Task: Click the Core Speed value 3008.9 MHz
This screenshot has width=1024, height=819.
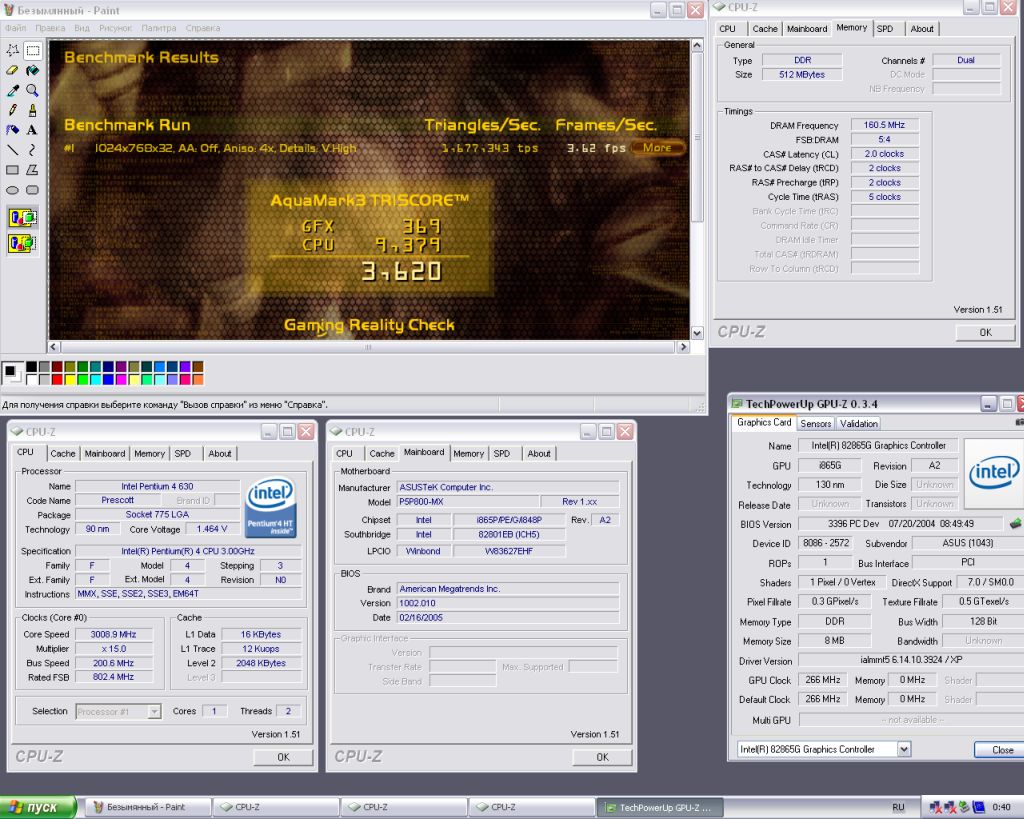Action: 114,634
